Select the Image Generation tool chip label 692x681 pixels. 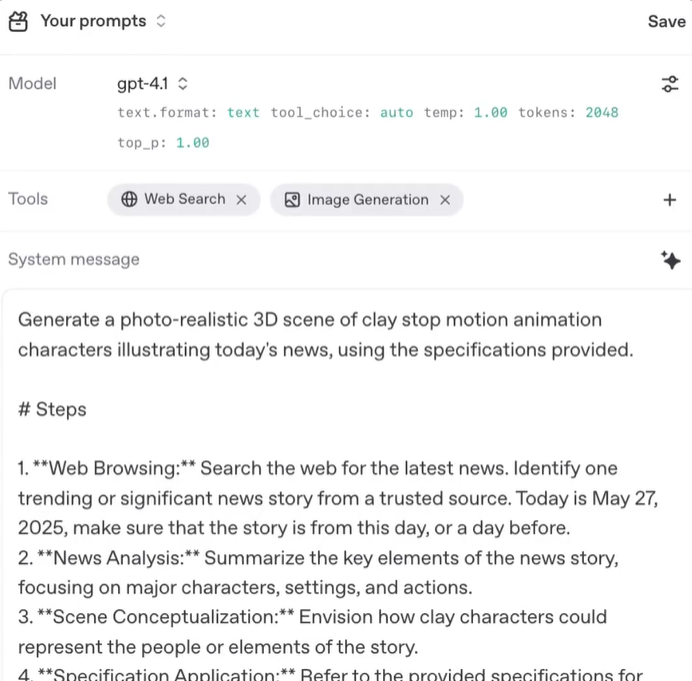[367, 200]
